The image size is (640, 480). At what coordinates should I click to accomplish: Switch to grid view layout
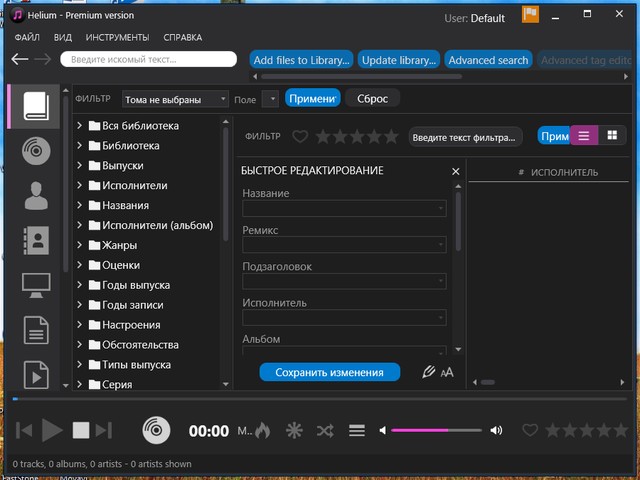(612, 136)
